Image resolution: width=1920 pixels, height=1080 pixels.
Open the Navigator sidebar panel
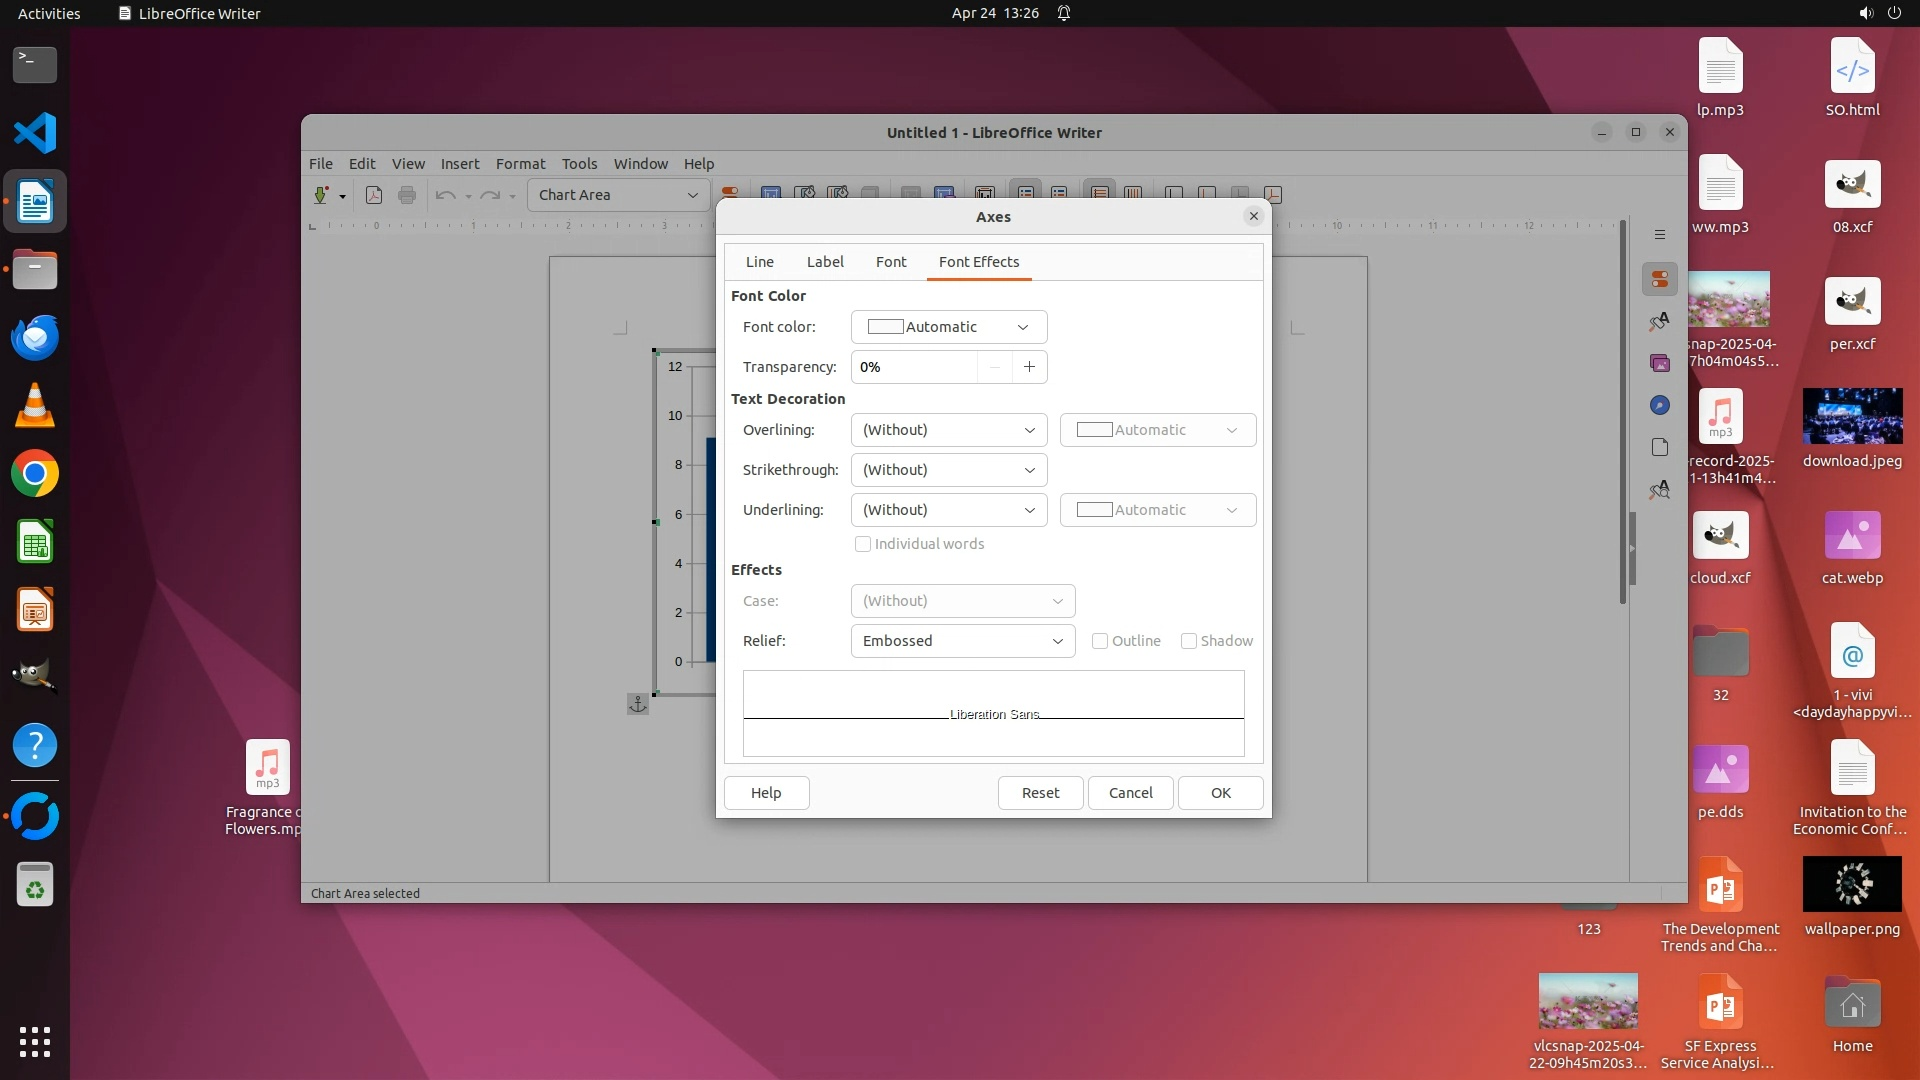coord(1659,405)
